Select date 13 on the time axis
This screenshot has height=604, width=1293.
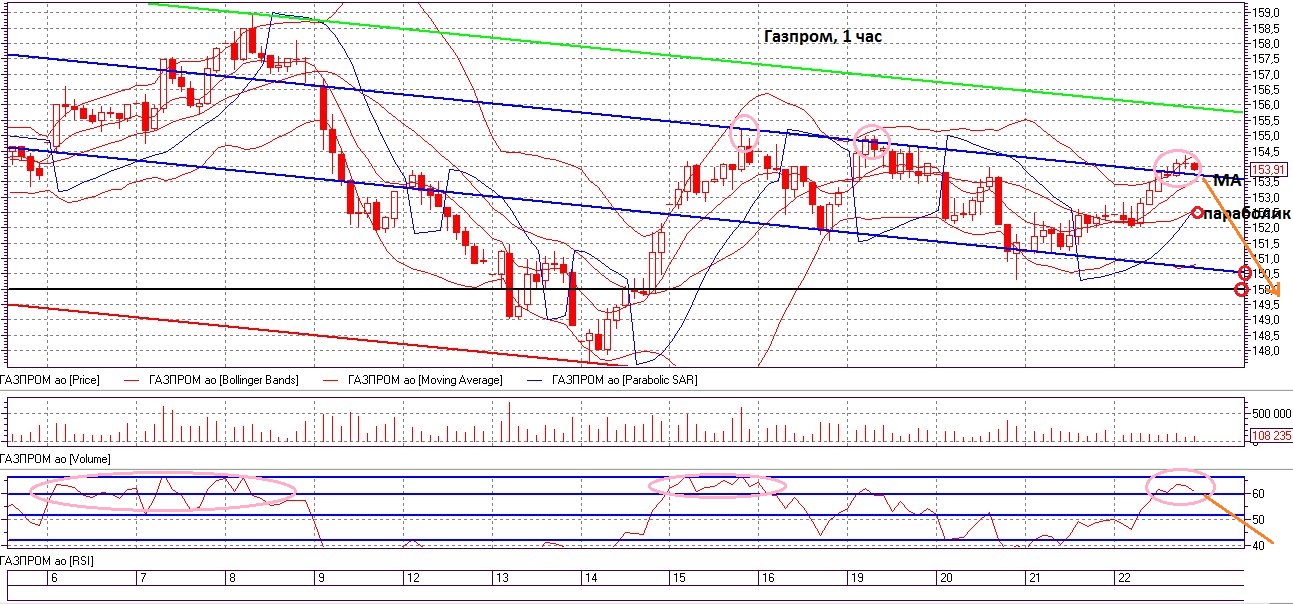pyautogui.click(x=503, y=579)
